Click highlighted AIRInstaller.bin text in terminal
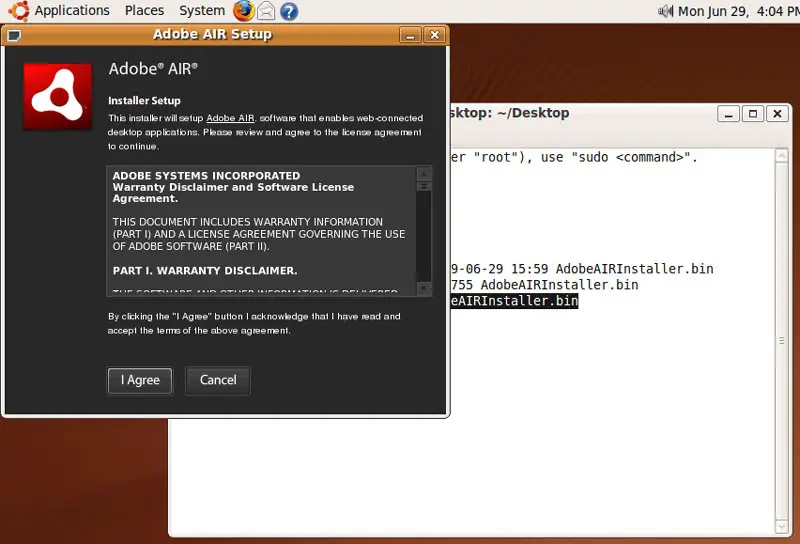The image size is (800, 544). tap(514, 301)
